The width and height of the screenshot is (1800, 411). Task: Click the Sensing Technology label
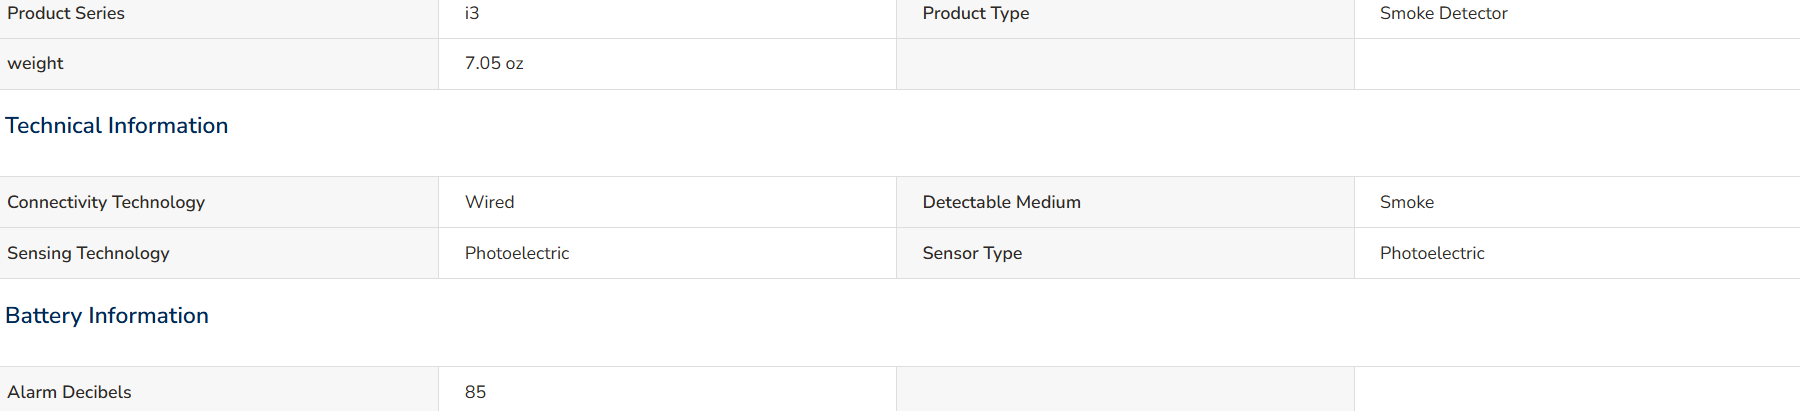(x=88, y=253)
